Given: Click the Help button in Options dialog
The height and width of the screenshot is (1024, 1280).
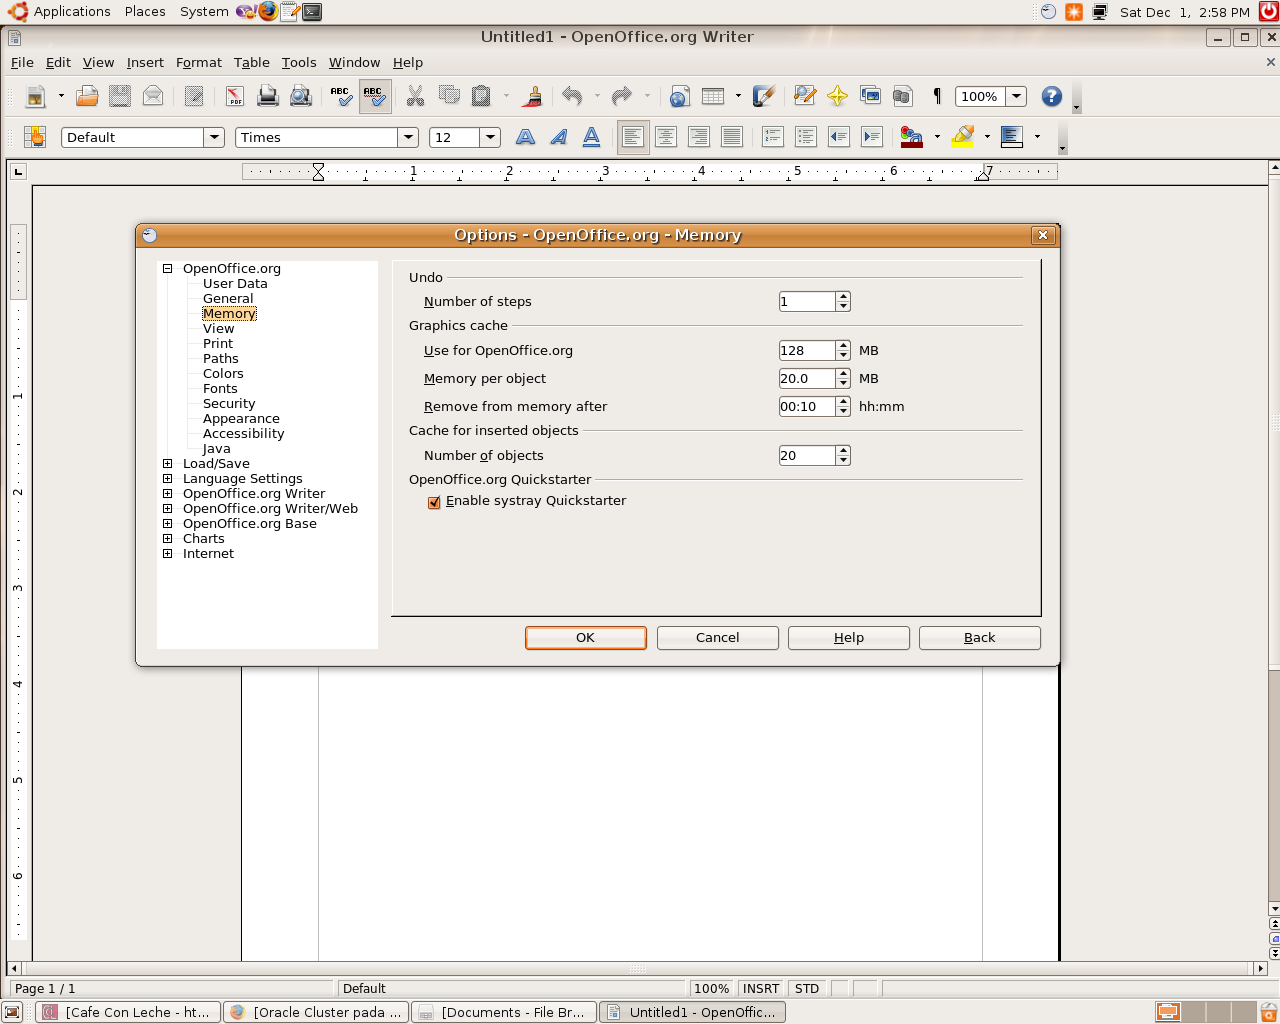Looking at the screenshot, I should (x=849, y=638).
